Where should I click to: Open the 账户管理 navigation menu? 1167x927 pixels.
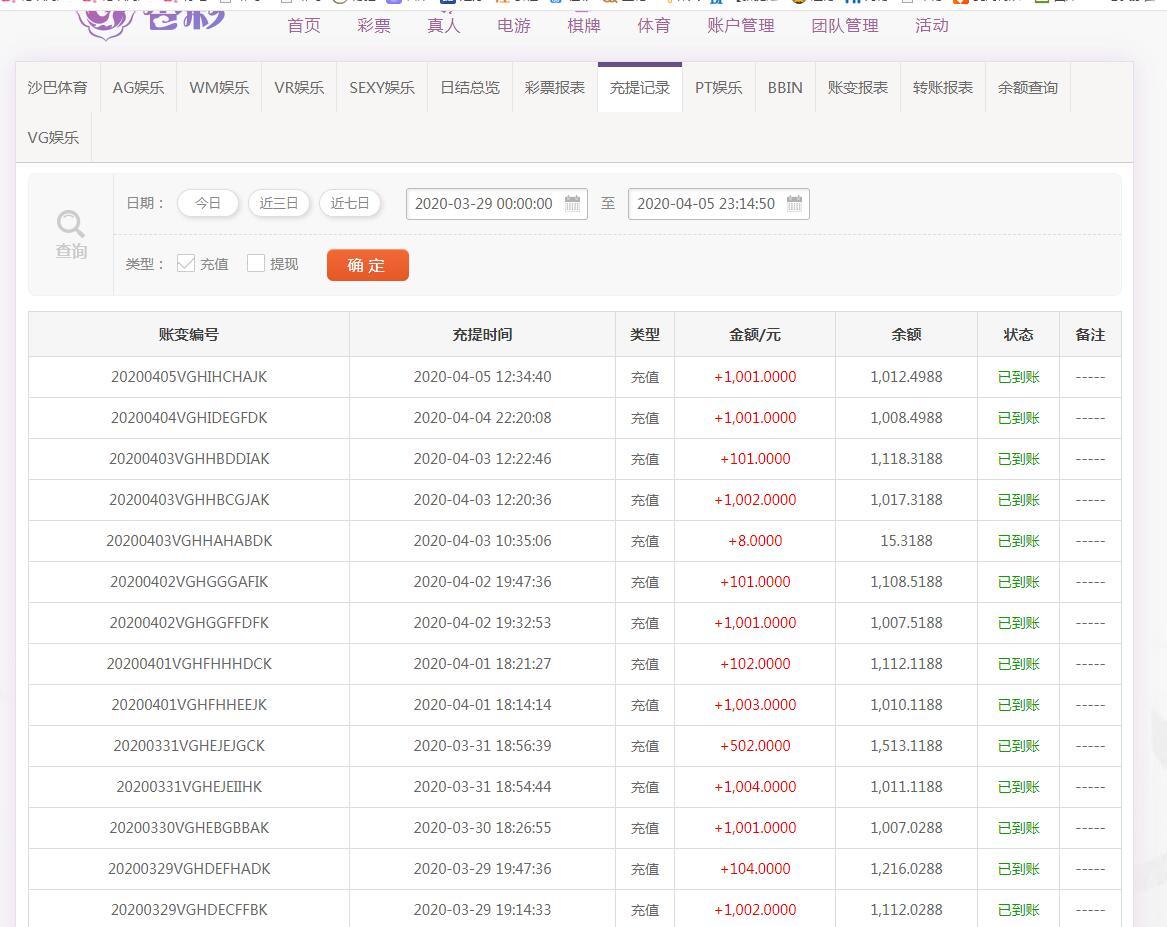tap(741, 25)
